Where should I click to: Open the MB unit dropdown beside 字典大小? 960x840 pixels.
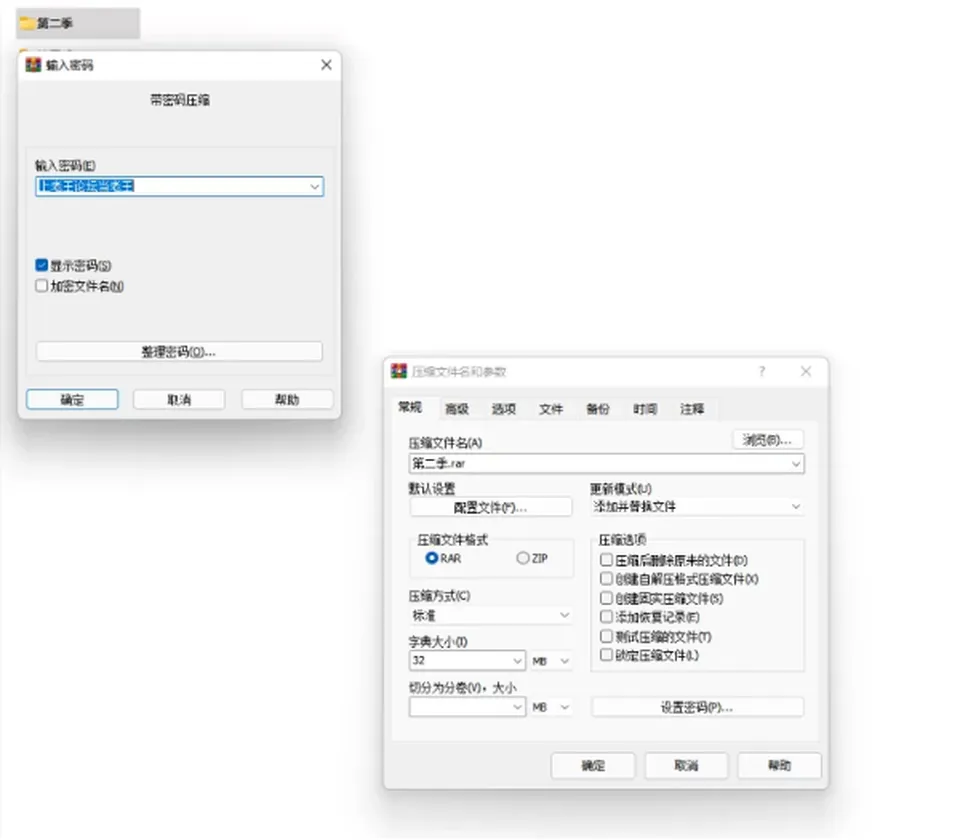(x=551, y=661)
